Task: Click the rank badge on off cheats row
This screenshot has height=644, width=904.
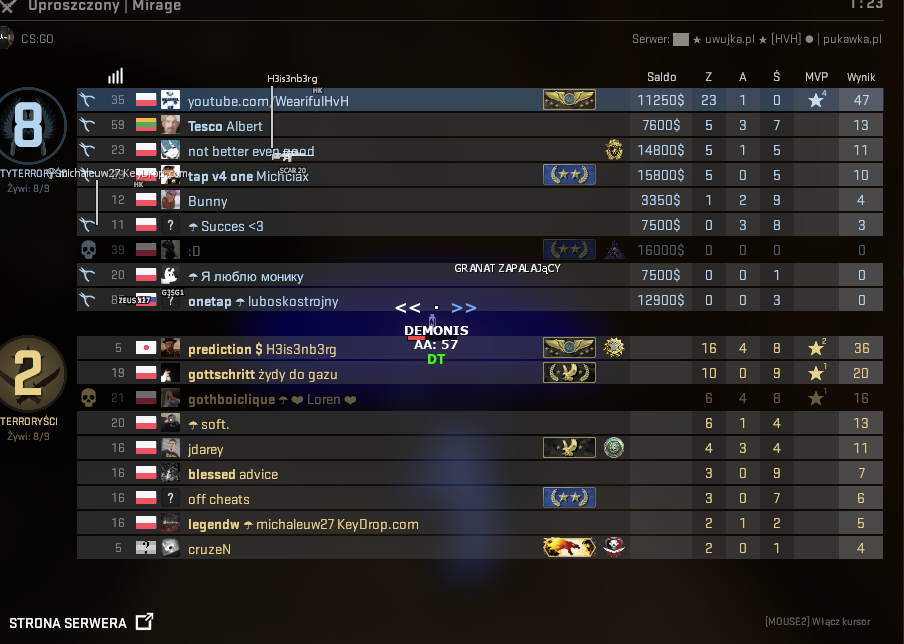Action: (569, 498)
